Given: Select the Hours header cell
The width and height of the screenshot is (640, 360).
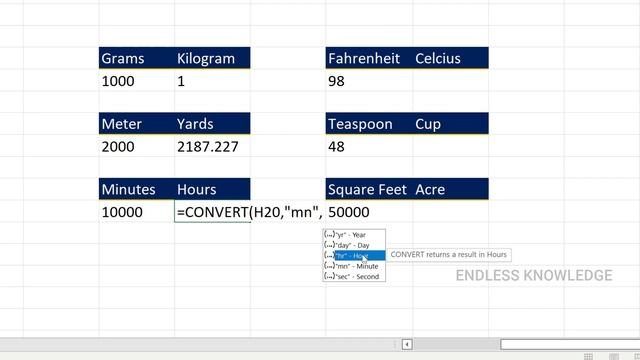Looking at the screenshot, I should pyautogui.click(x=212, y=189).
